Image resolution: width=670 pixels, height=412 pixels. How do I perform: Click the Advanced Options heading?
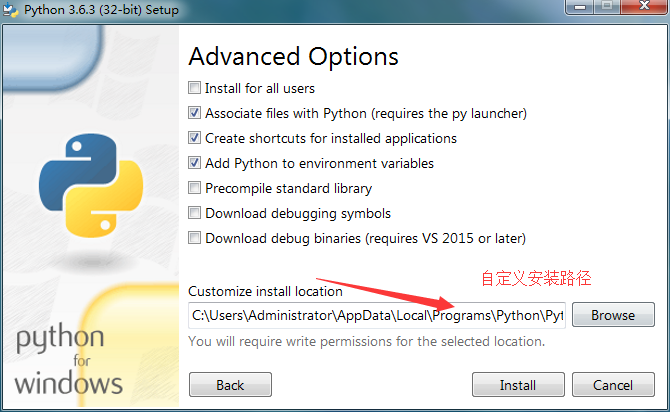294,56
